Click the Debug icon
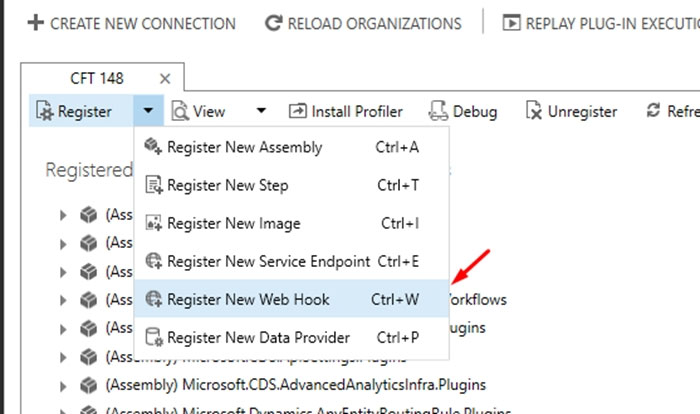 (x=438, y=111)
